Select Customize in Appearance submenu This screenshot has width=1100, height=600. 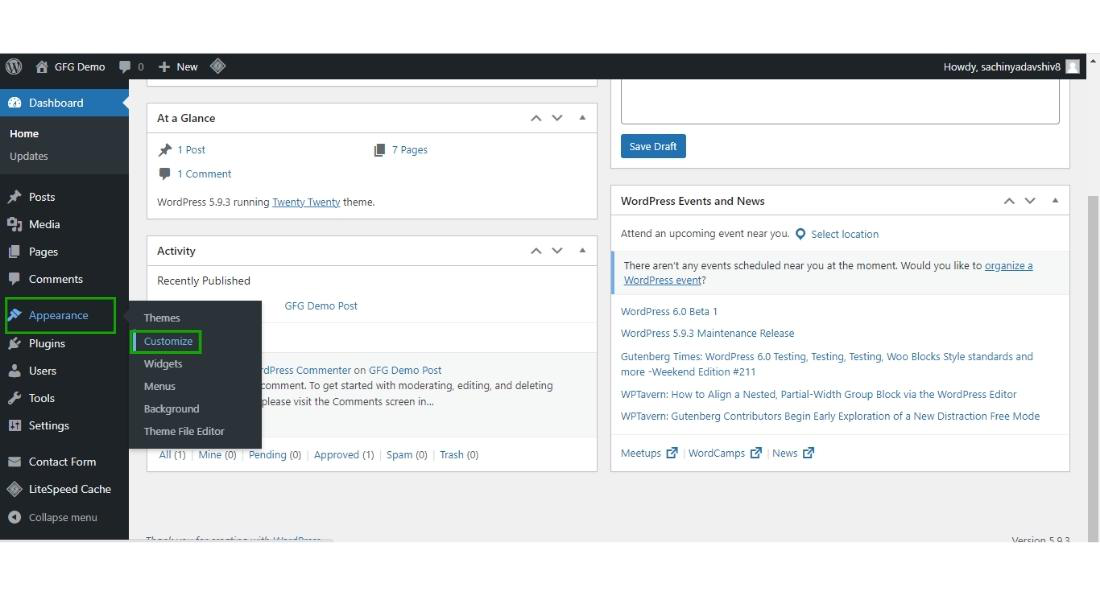pos(168,341)
